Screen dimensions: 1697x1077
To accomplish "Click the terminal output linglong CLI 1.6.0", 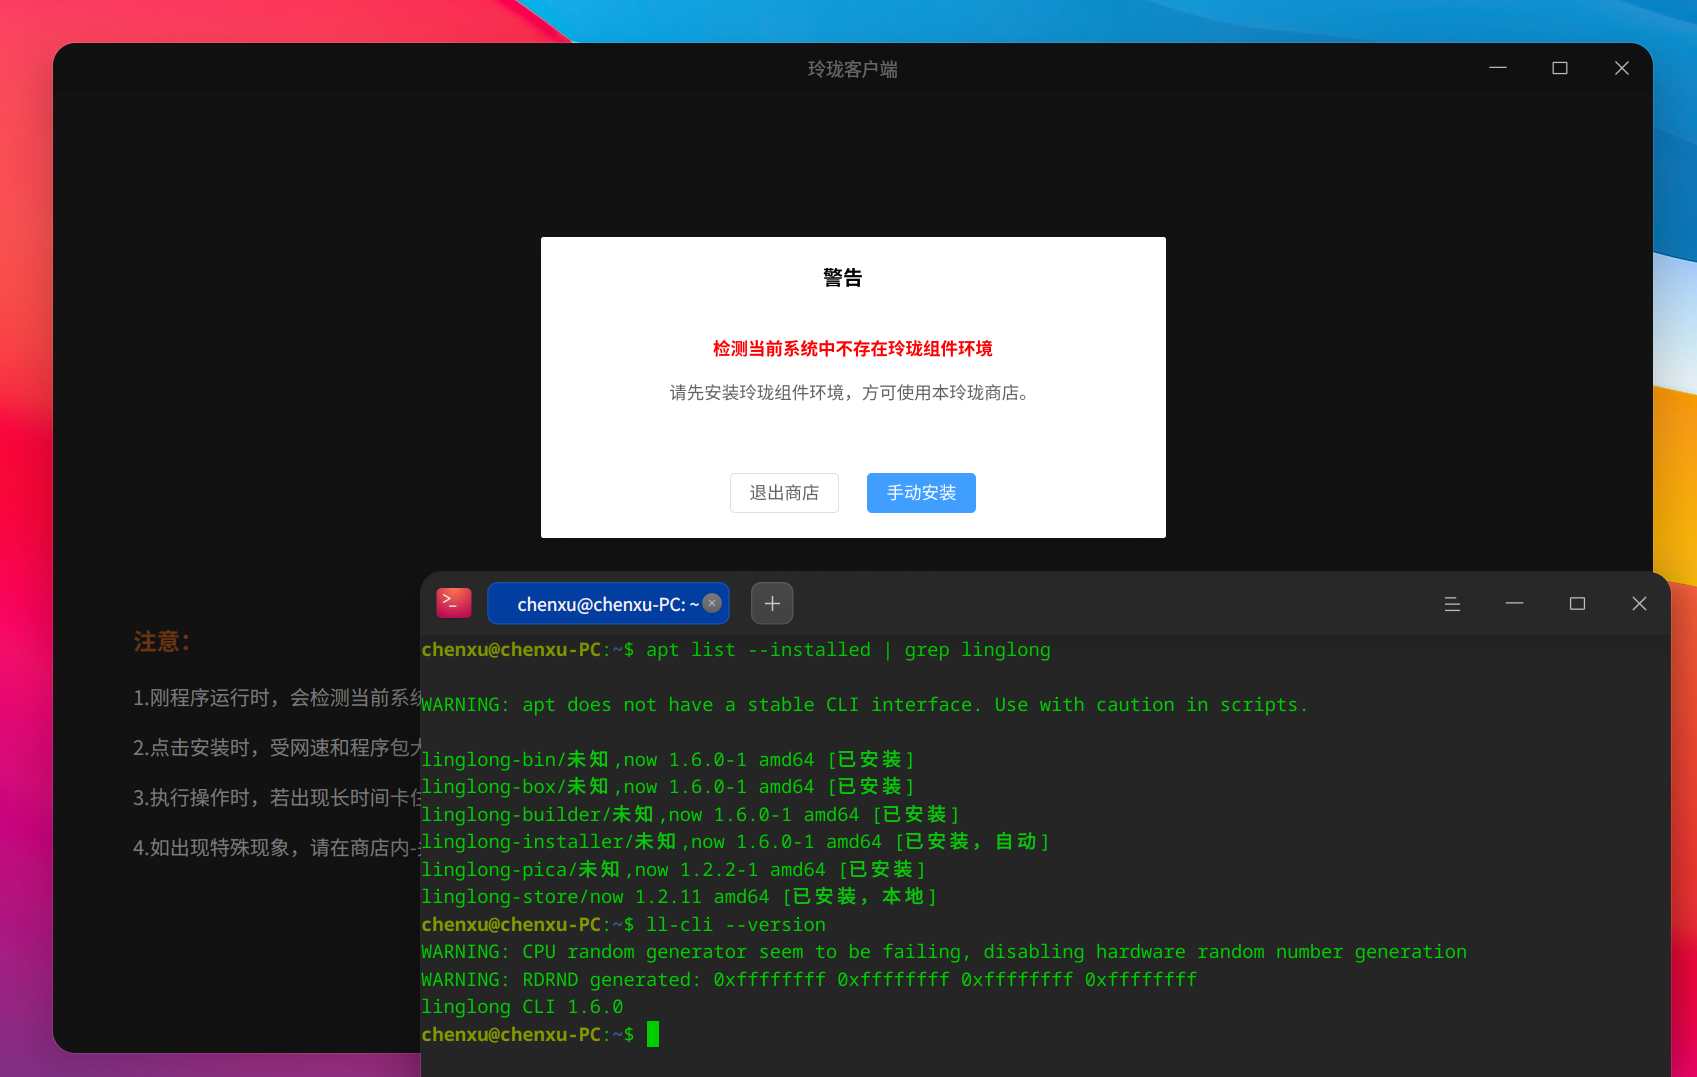I will click(522, 1007).
